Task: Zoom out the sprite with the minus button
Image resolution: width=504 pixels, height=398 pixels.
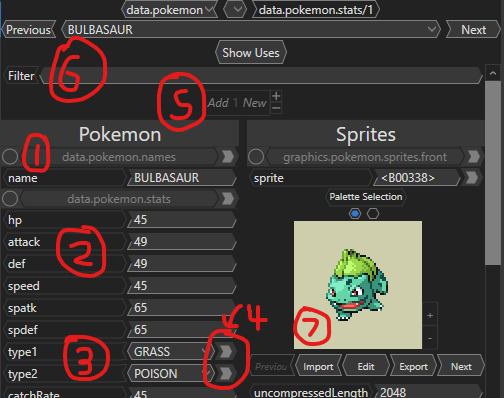Action: tap(430, 338)
